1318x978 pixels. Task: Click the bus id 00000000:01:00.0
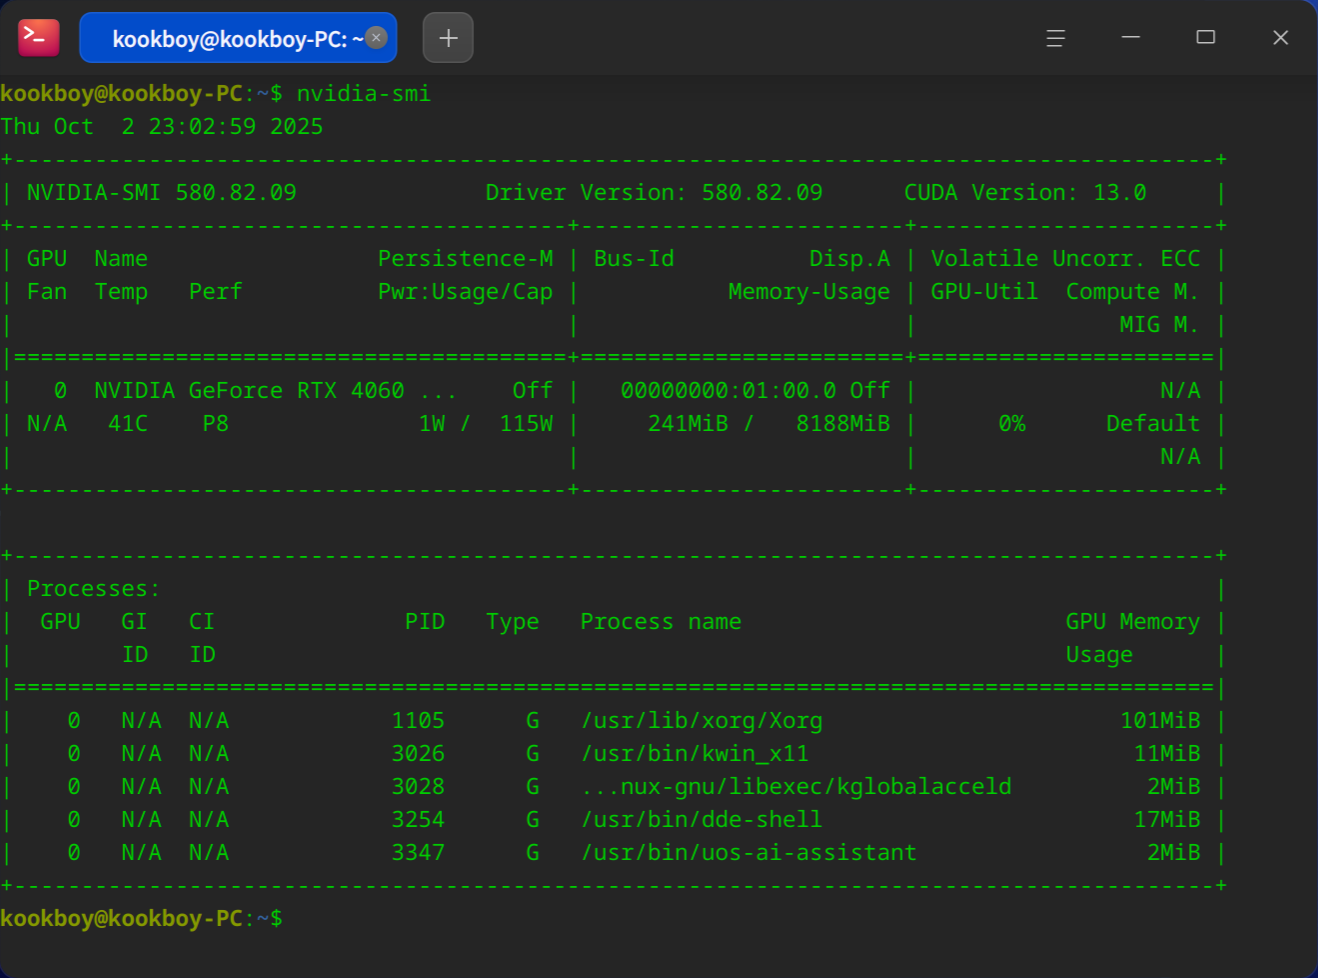tap(729, 391)
